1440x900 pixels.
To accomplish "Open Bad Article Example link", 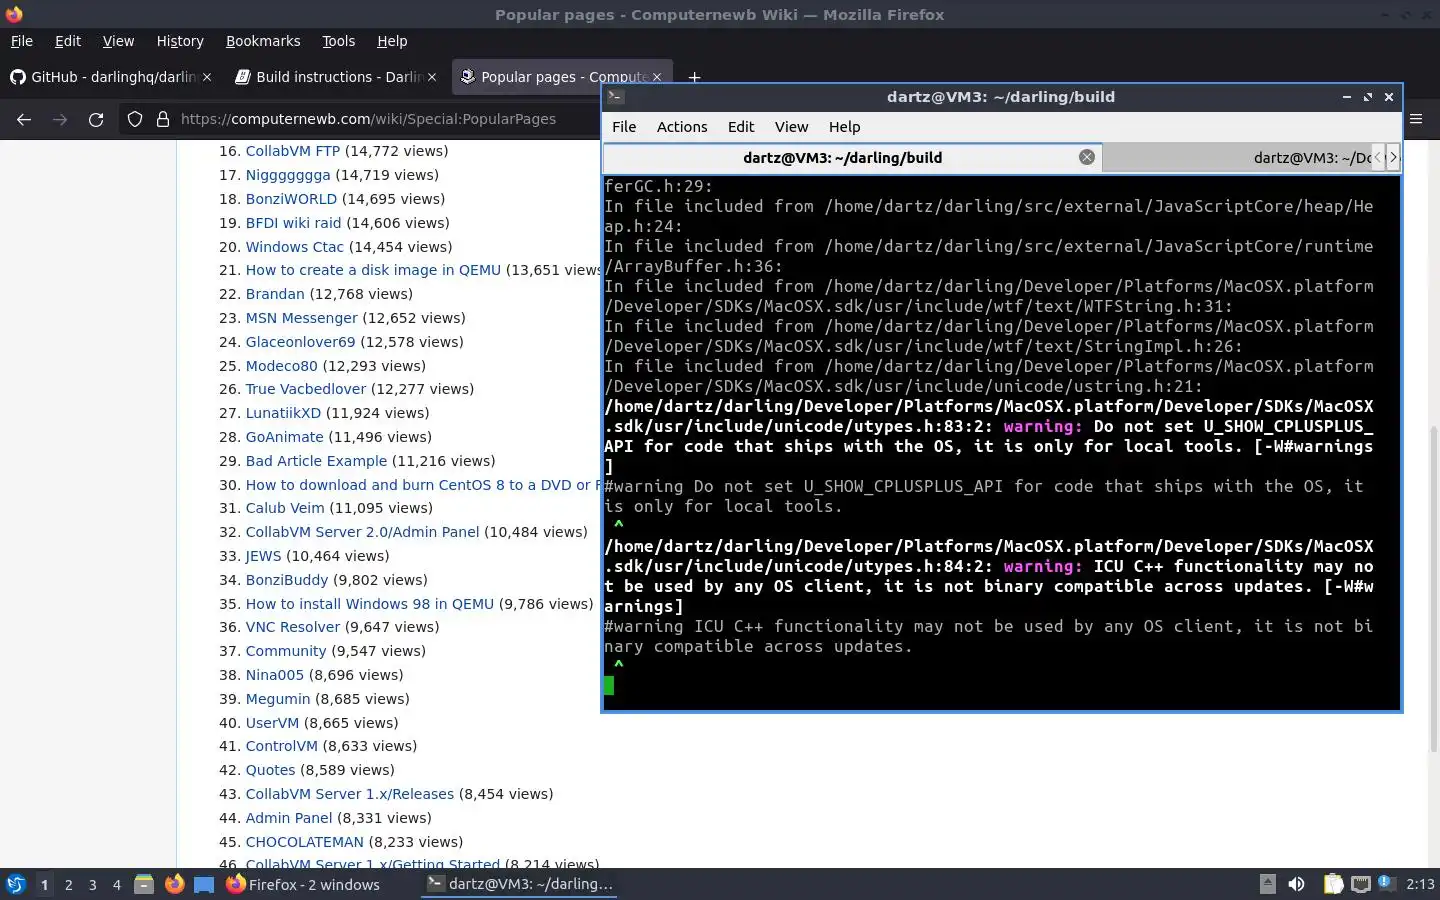I will (x=316, y=461).
